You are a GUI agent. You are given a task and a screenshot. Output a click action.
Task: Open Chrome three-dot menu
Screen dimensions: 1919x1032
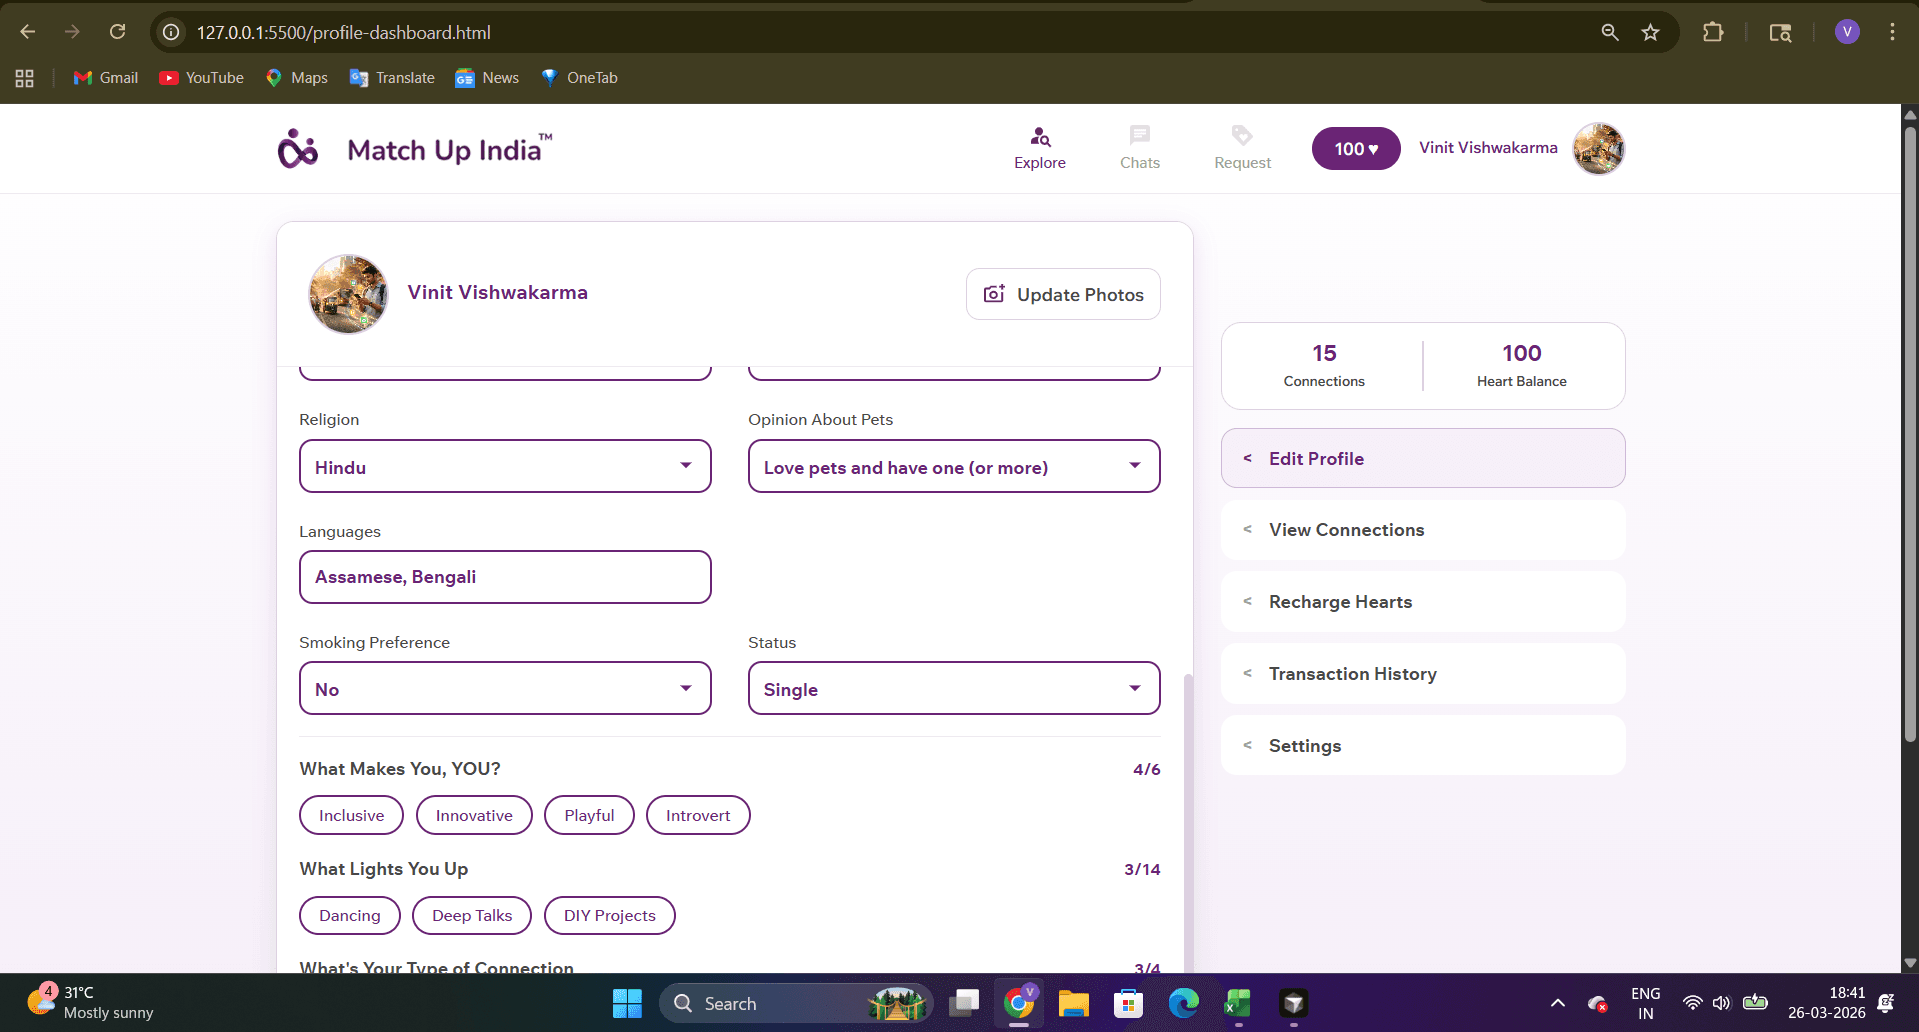[1892, 32]
